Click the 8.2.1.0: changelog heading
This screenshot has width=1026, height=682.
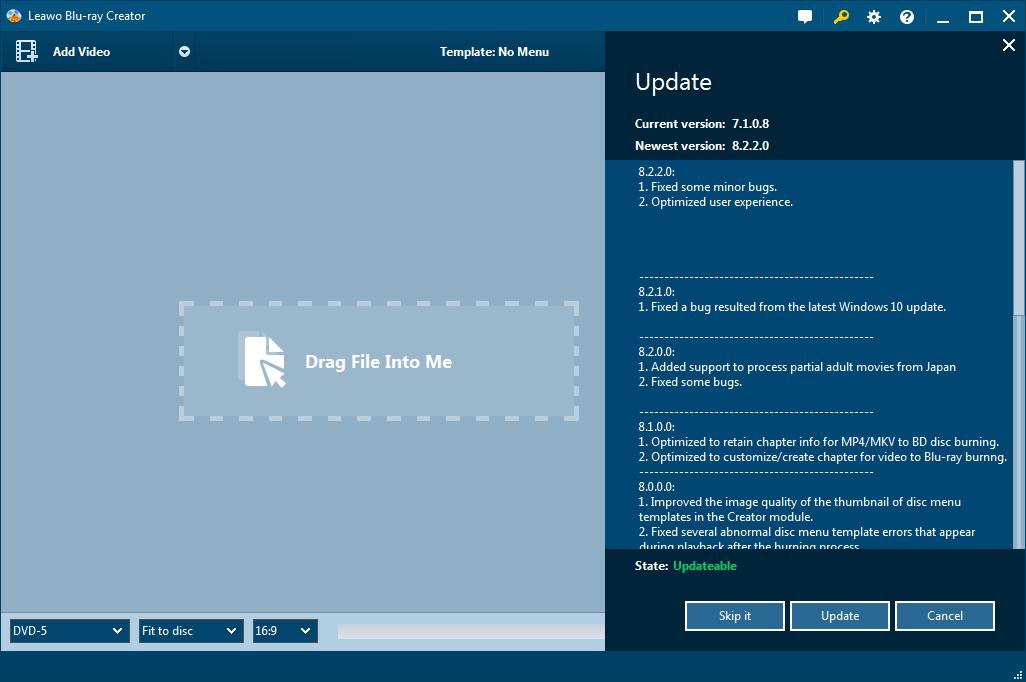656,292
